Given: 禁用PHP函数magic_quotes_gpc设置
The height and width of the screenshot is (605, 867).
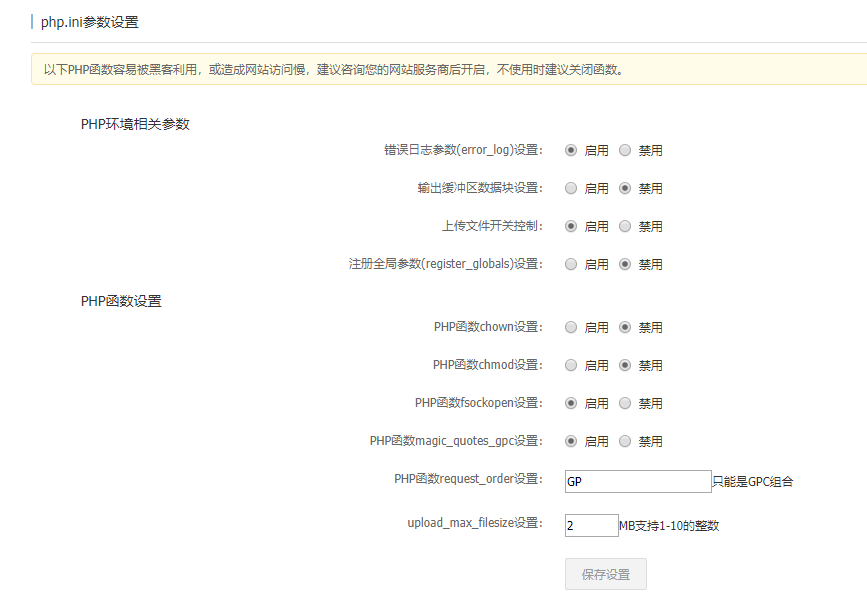Looking at the screenshot, I should 625,441.
